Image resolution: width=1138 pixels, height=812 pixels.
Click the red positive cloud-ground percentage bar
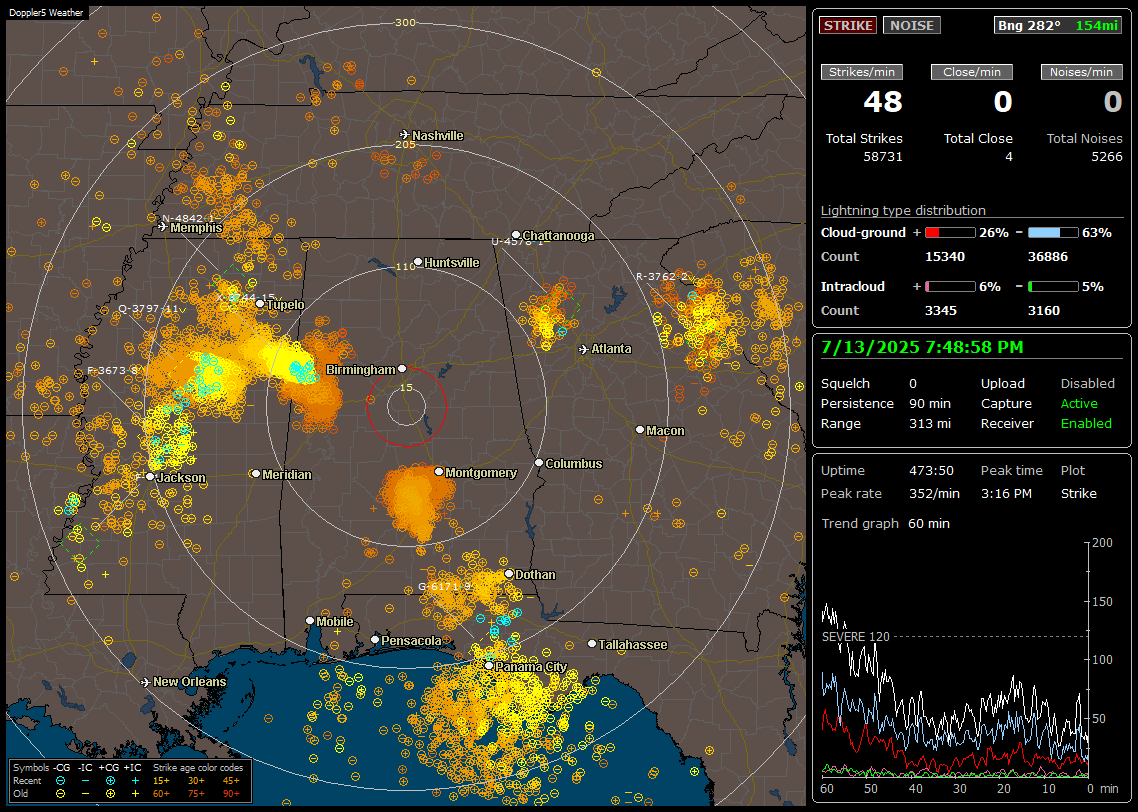[x=950, y=233]
